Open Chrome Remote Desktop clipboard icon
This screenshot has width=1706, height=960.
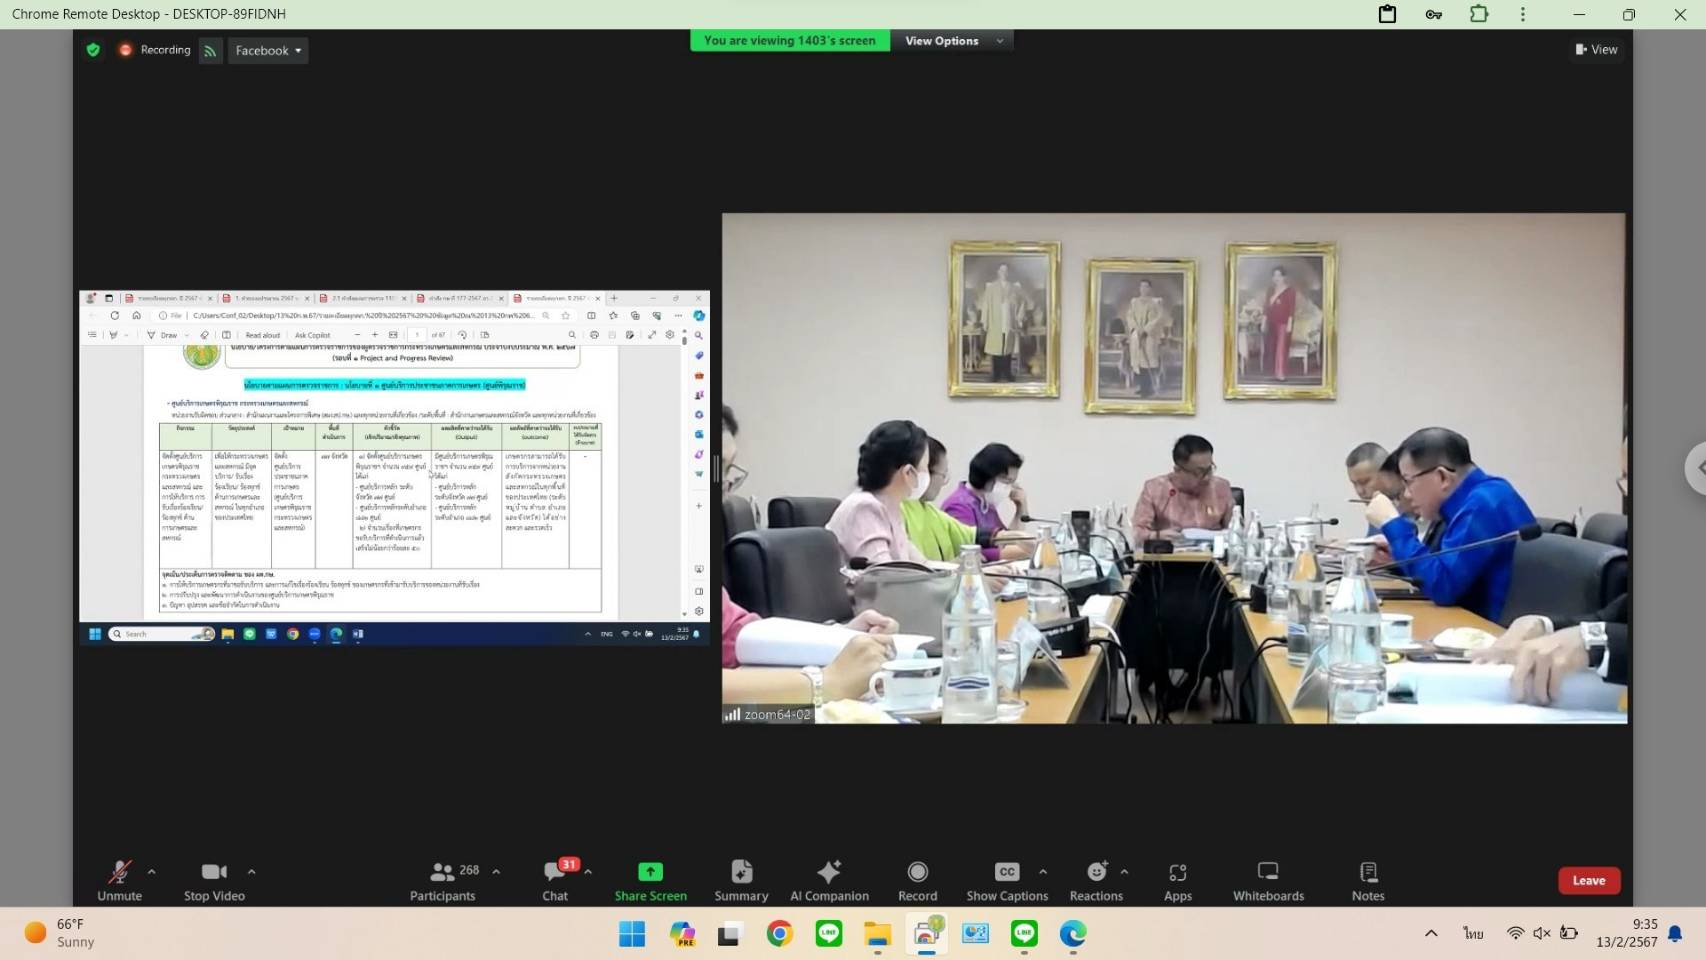click(1387, 14)
